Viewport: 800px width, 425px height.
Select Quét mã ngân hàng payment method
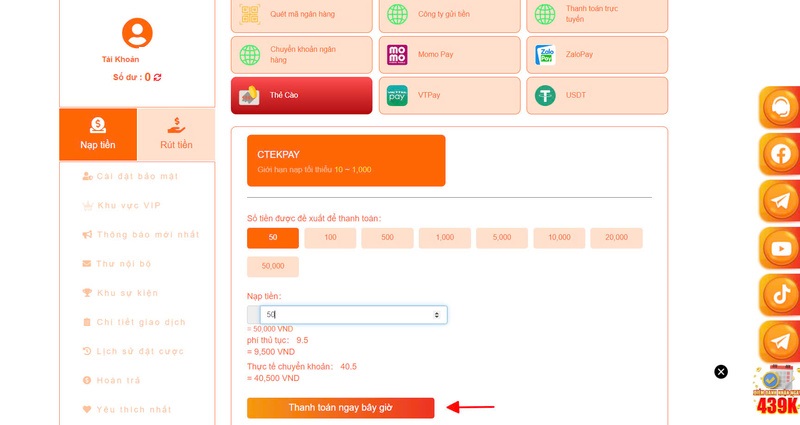coord(302,15)
